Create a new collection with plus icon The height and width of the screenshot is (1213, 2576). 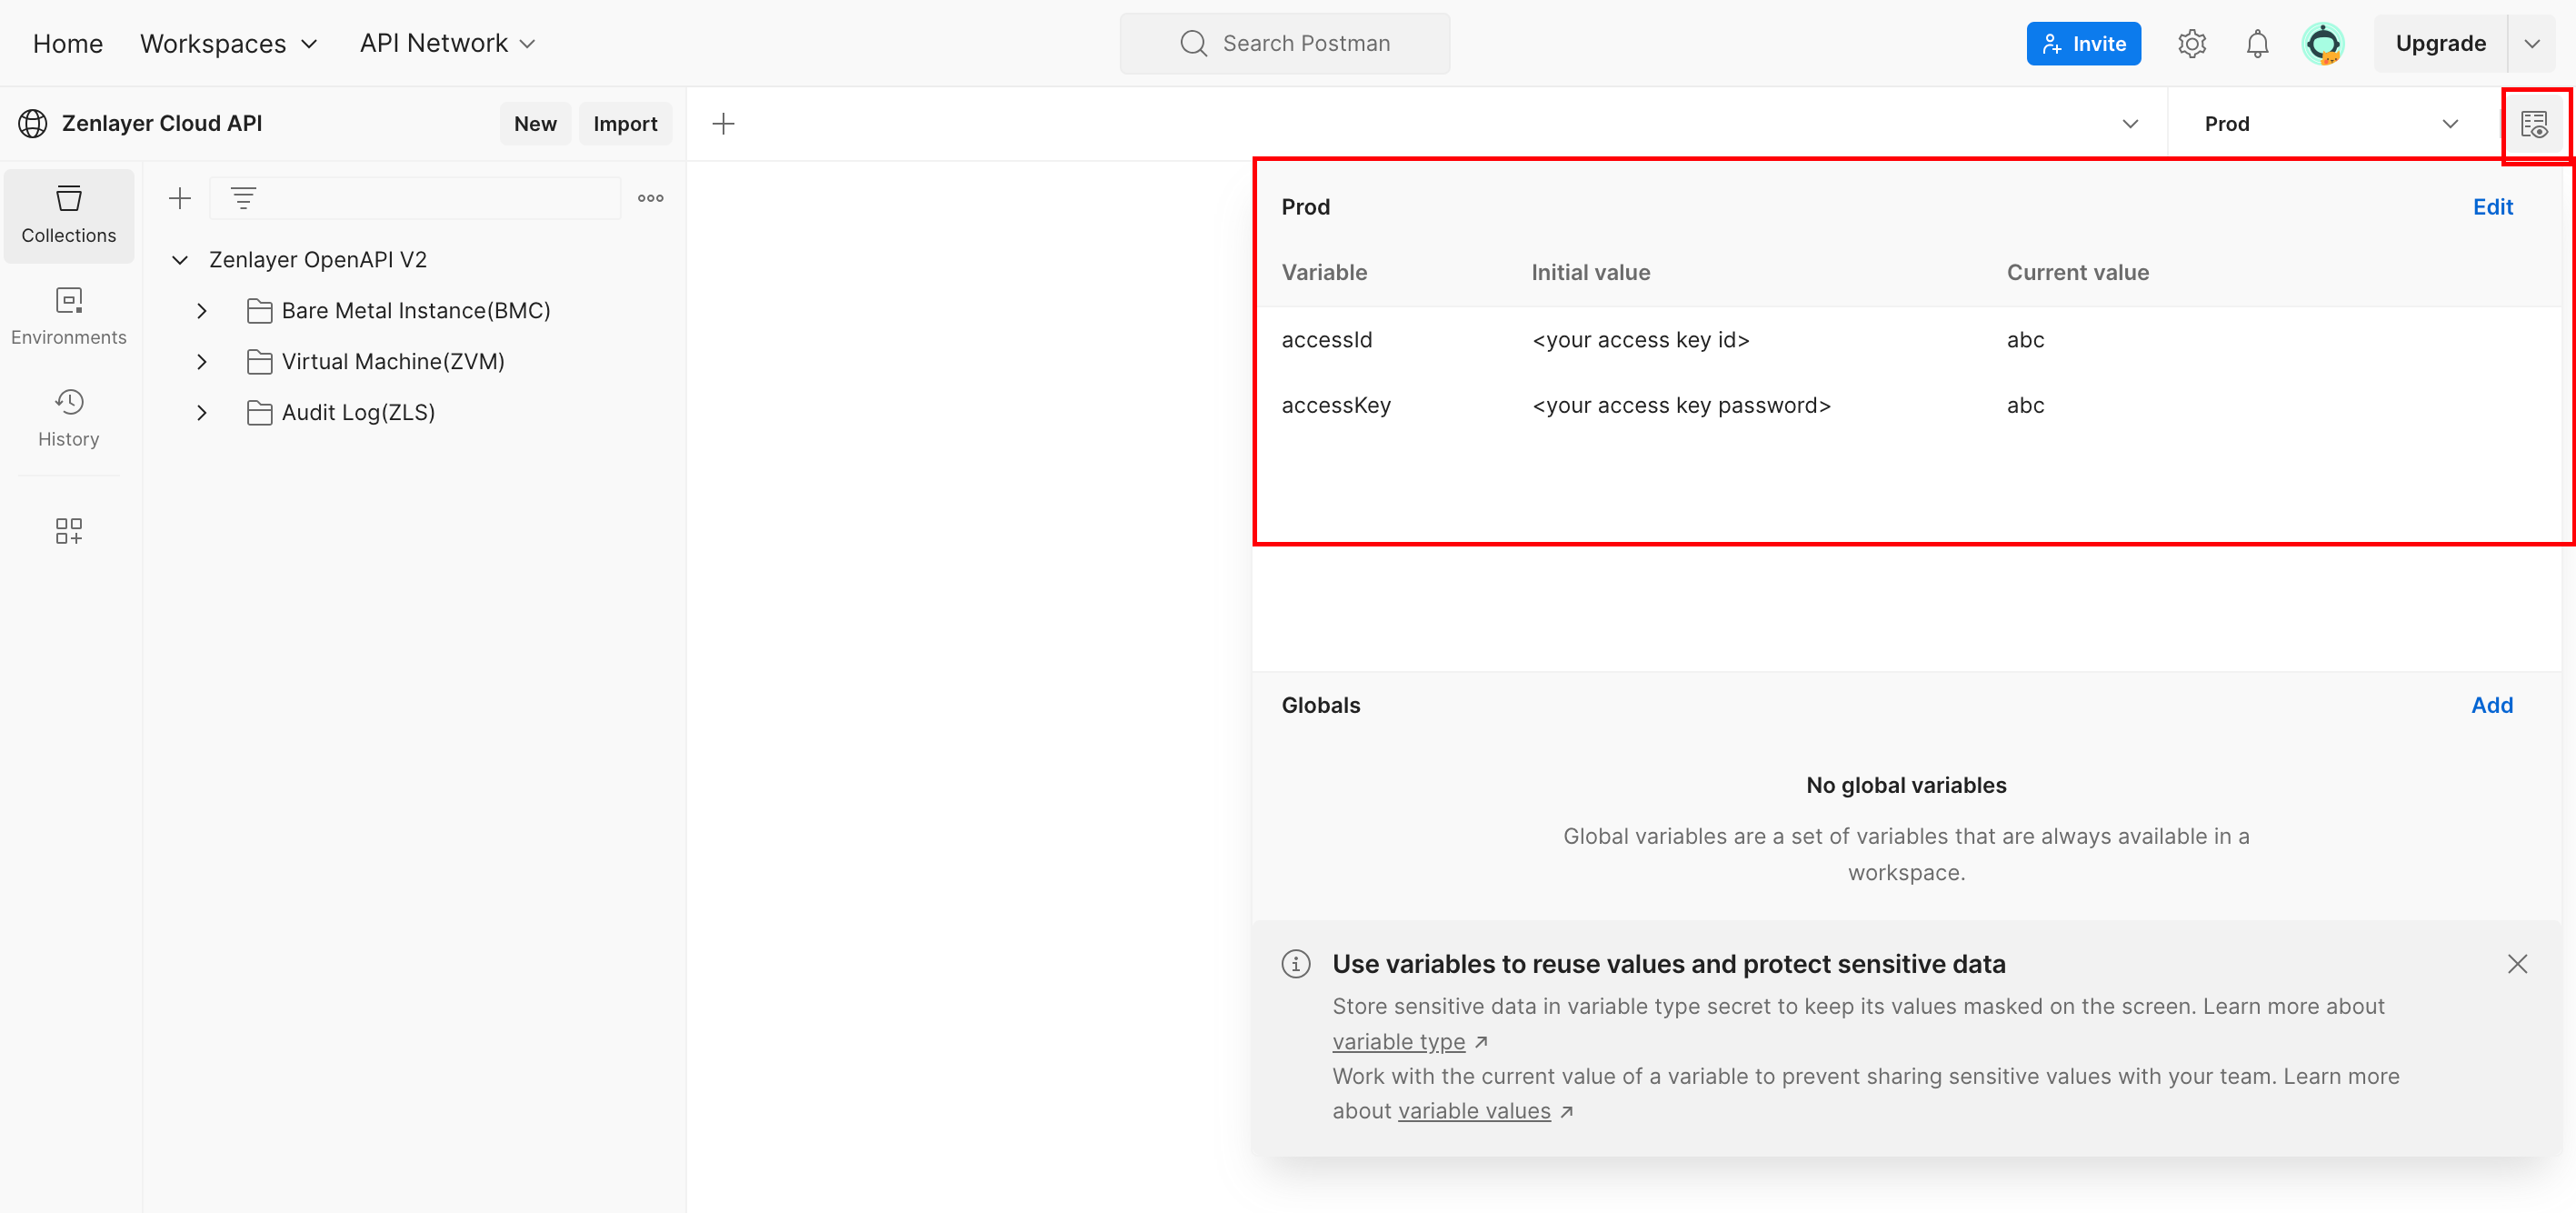click(x=180, y=198)
